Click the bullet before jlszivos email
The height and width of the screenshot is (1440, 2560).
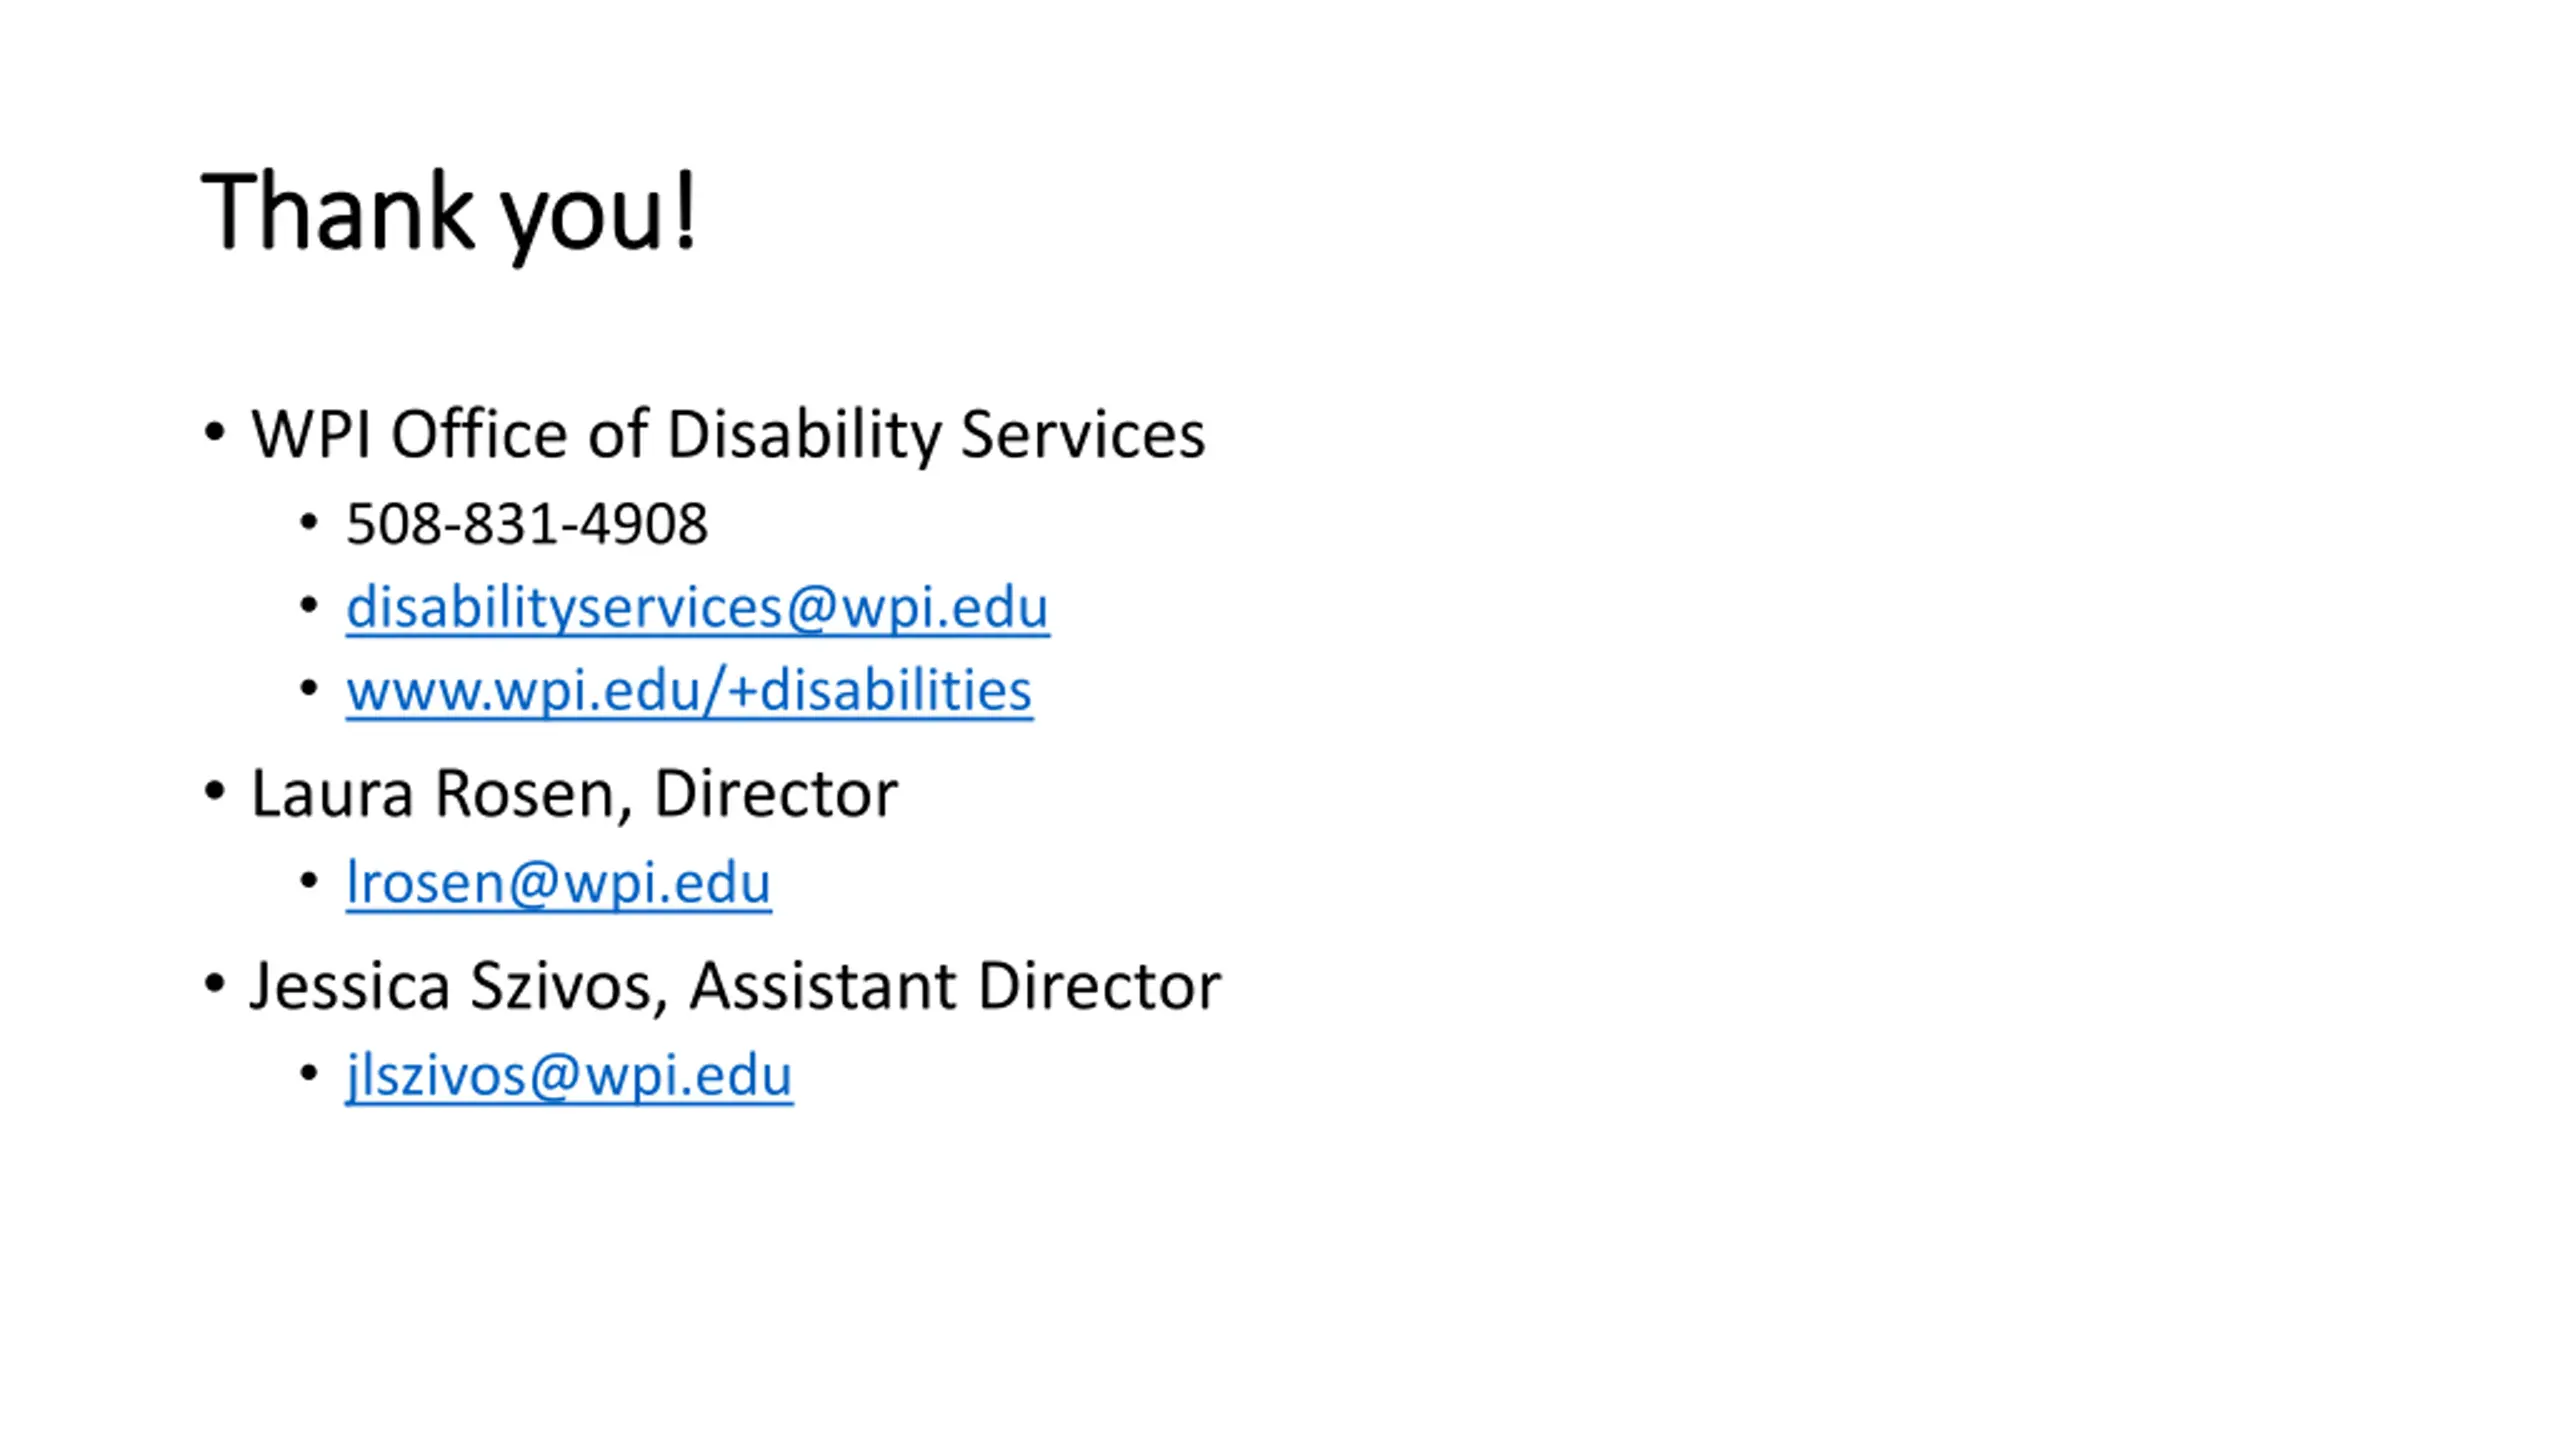pos(309,1073)
